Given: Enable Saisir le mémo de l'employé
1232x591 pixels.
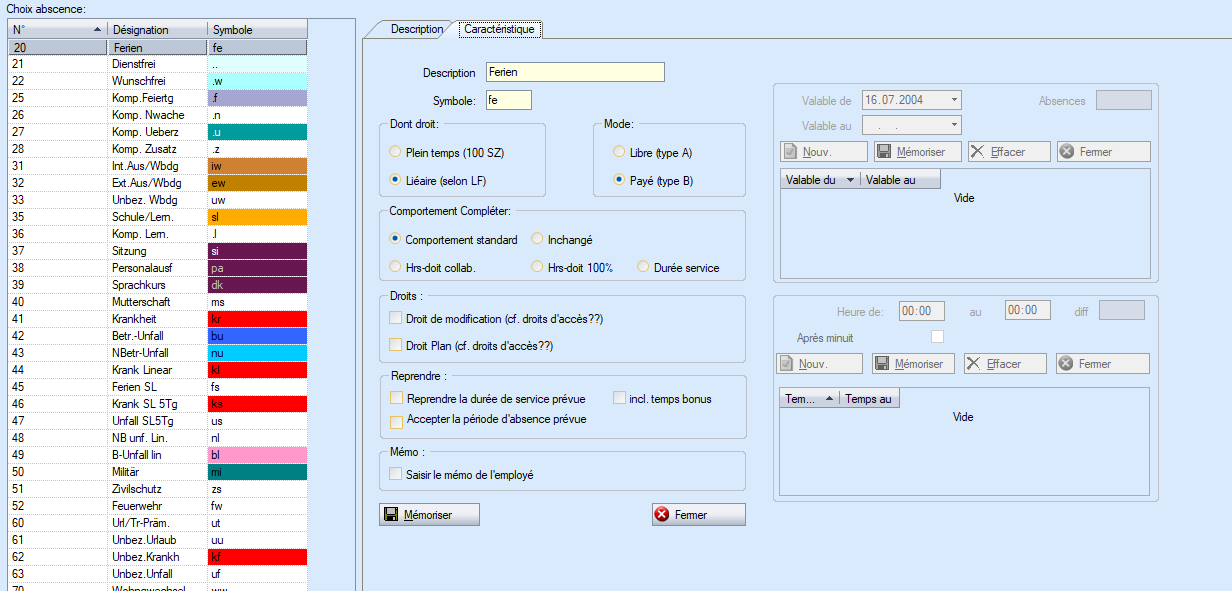Looking at the screenshot, I should (x=395, y=474).
